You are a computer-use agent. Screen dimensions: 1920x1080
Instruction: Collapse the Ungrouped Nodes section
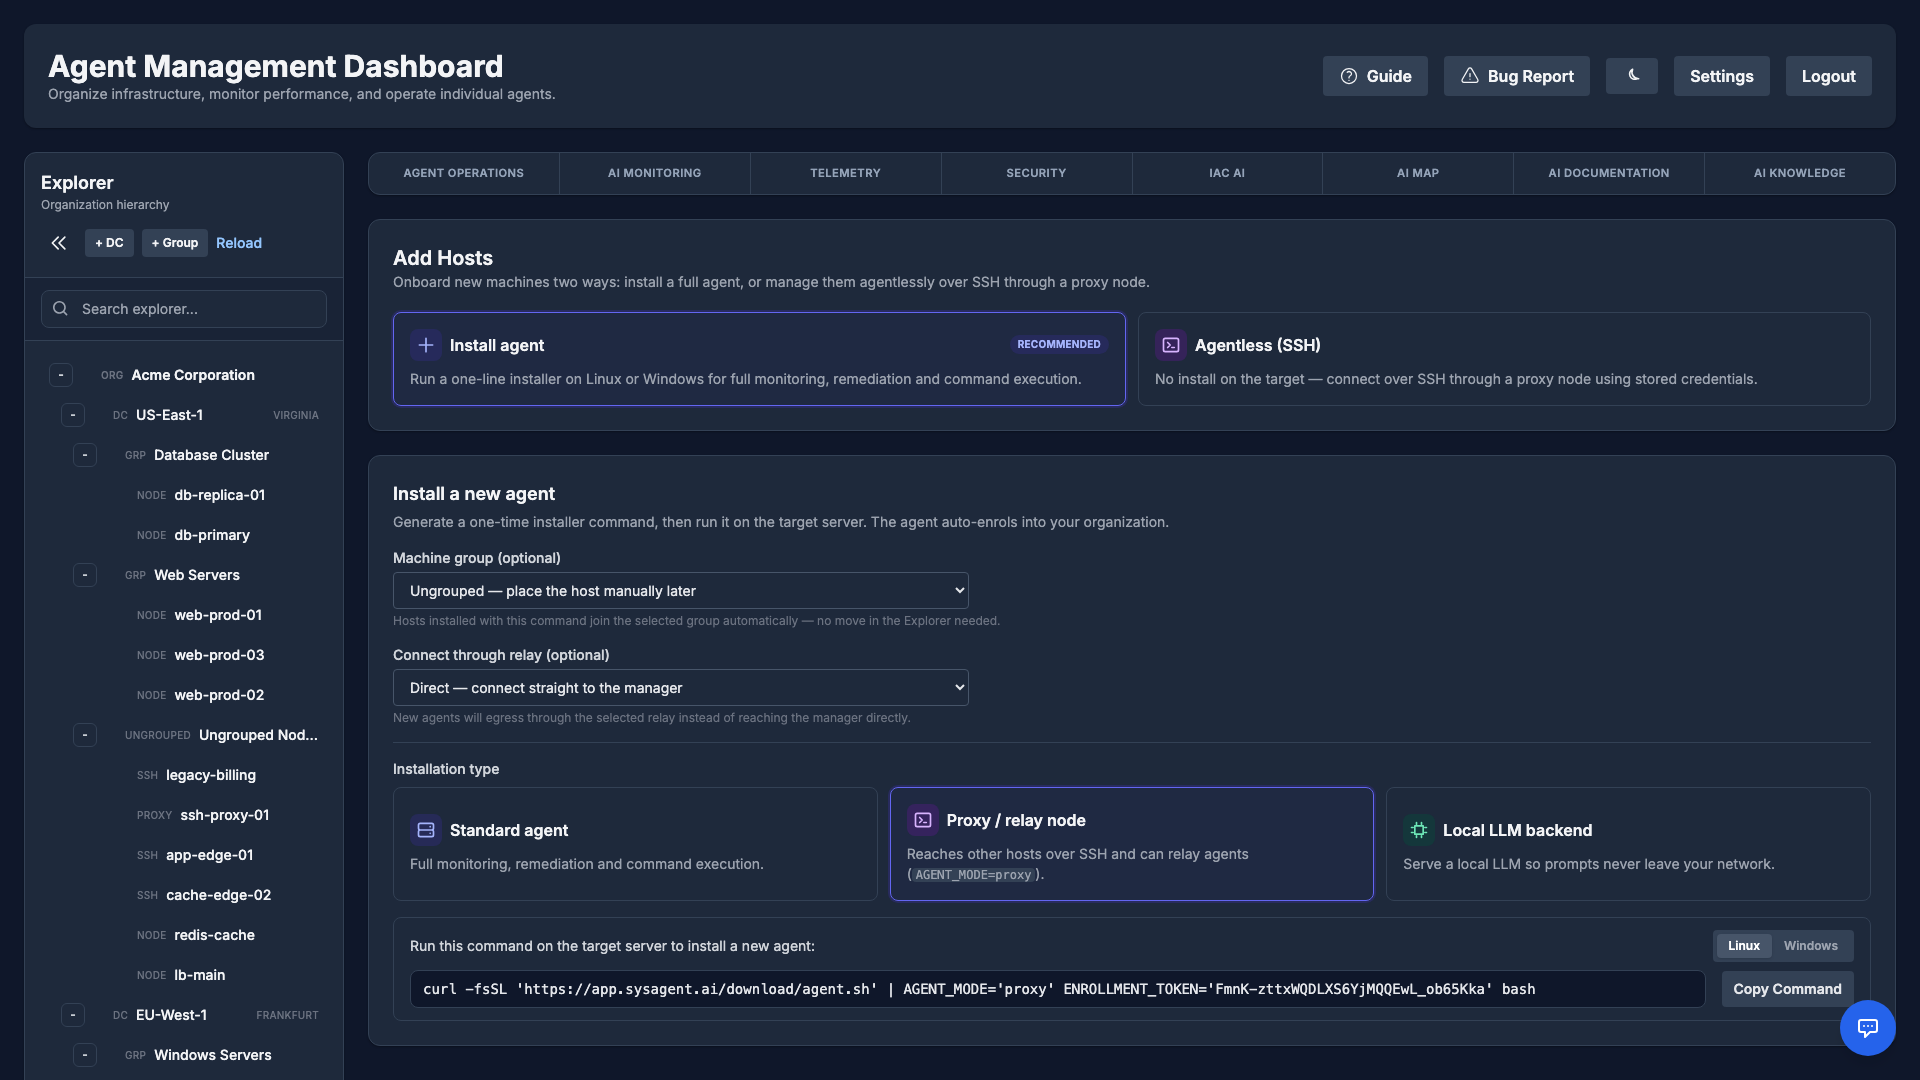85,735
